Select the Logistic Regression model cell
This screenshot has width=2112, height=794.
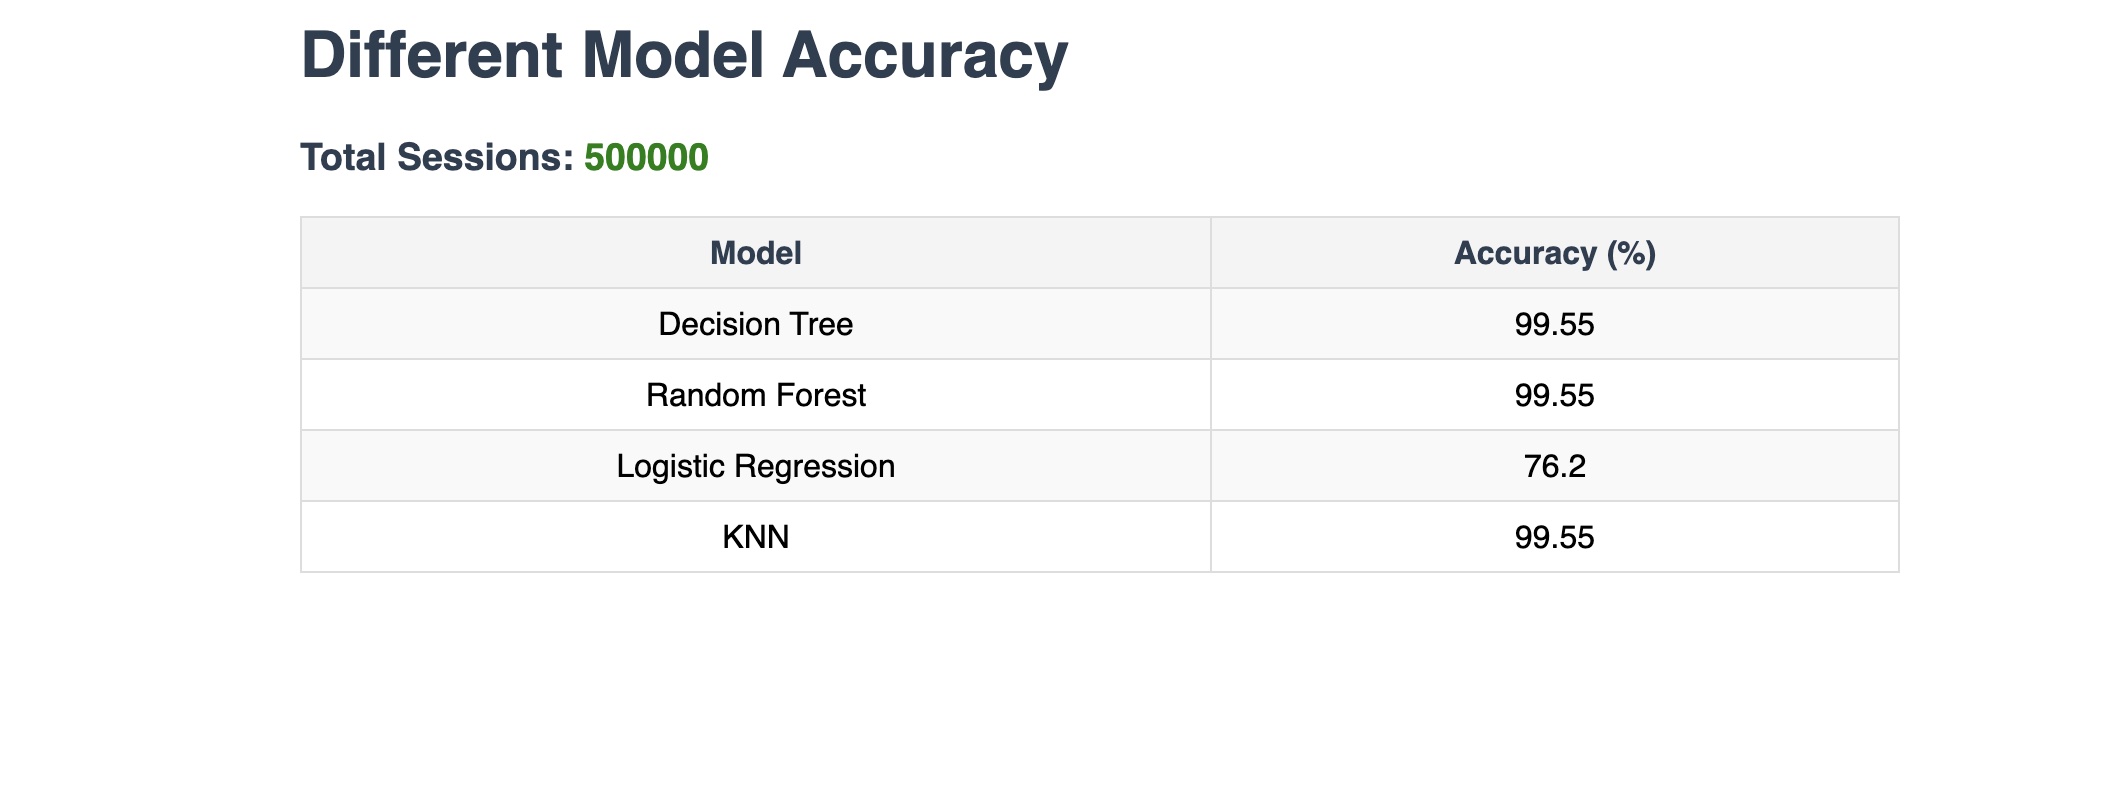[x=755, y=466]
